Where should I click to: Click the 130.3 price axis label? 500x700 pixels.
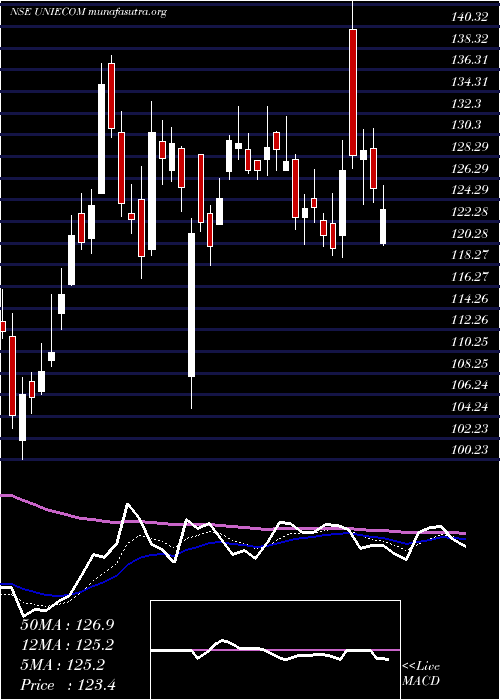pos(466,125)
